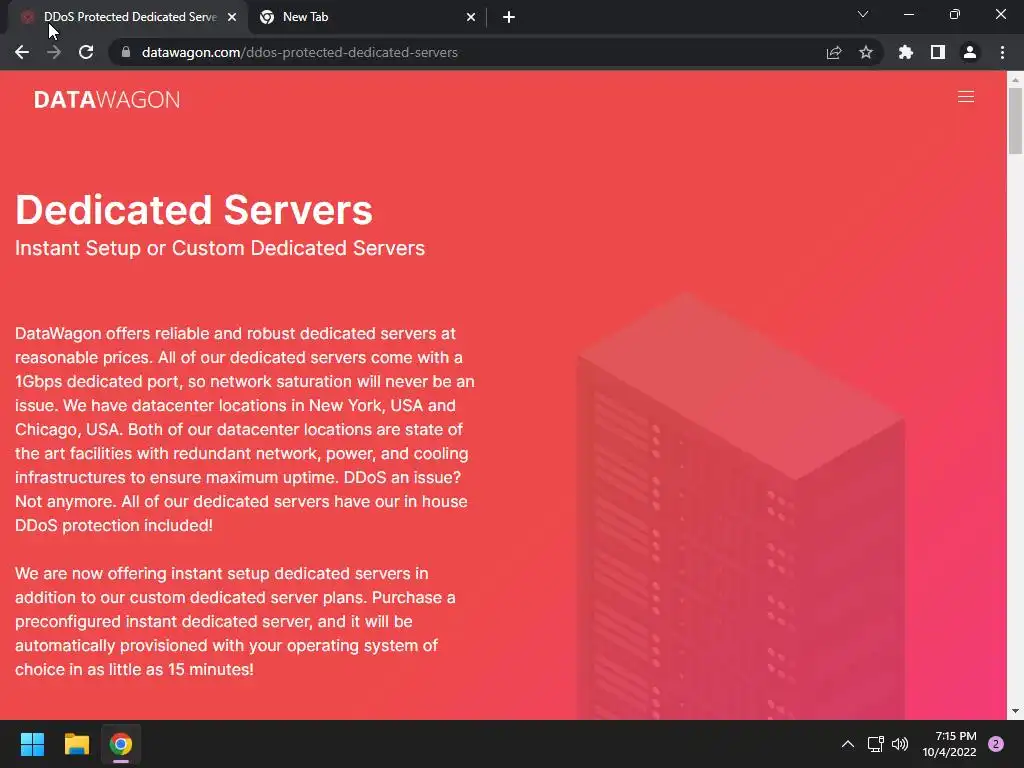Open clock showing 7:15 PM
1024x768 pixels.
[x=949, y=744]
